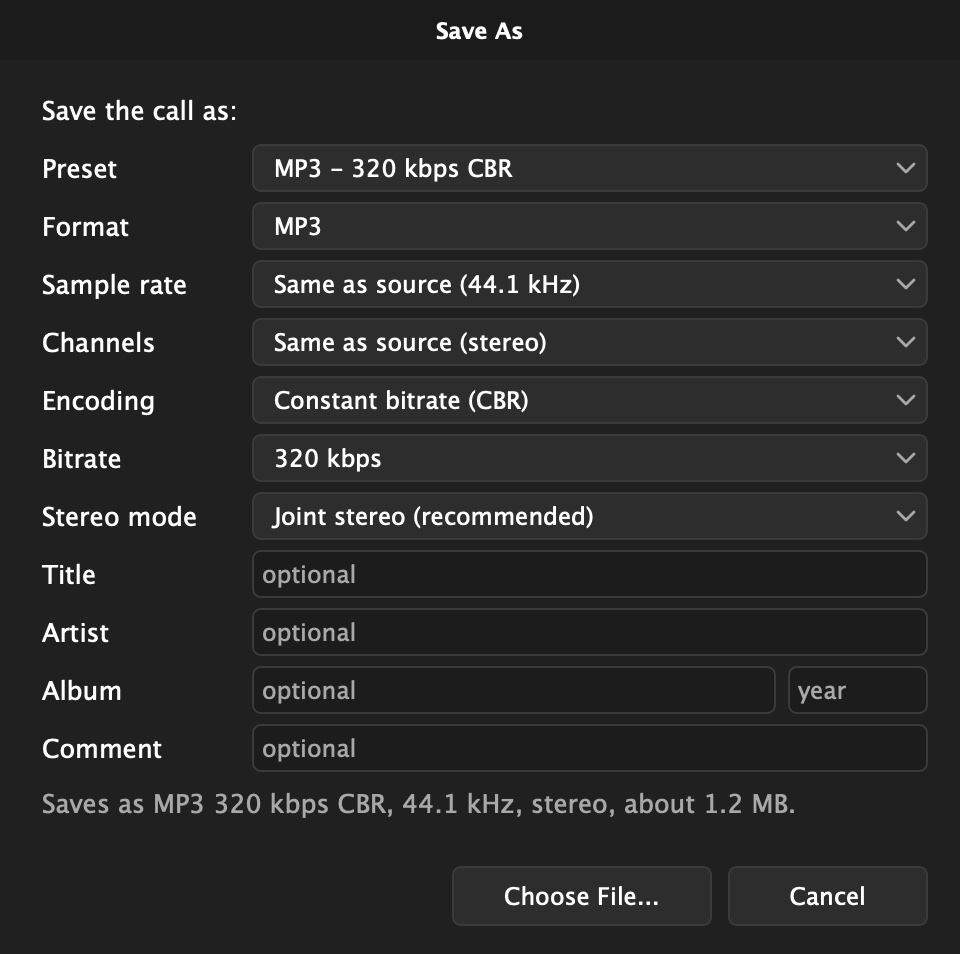Click the Encoding label
This screenshot has height=954, width=960.
[98, 401]
